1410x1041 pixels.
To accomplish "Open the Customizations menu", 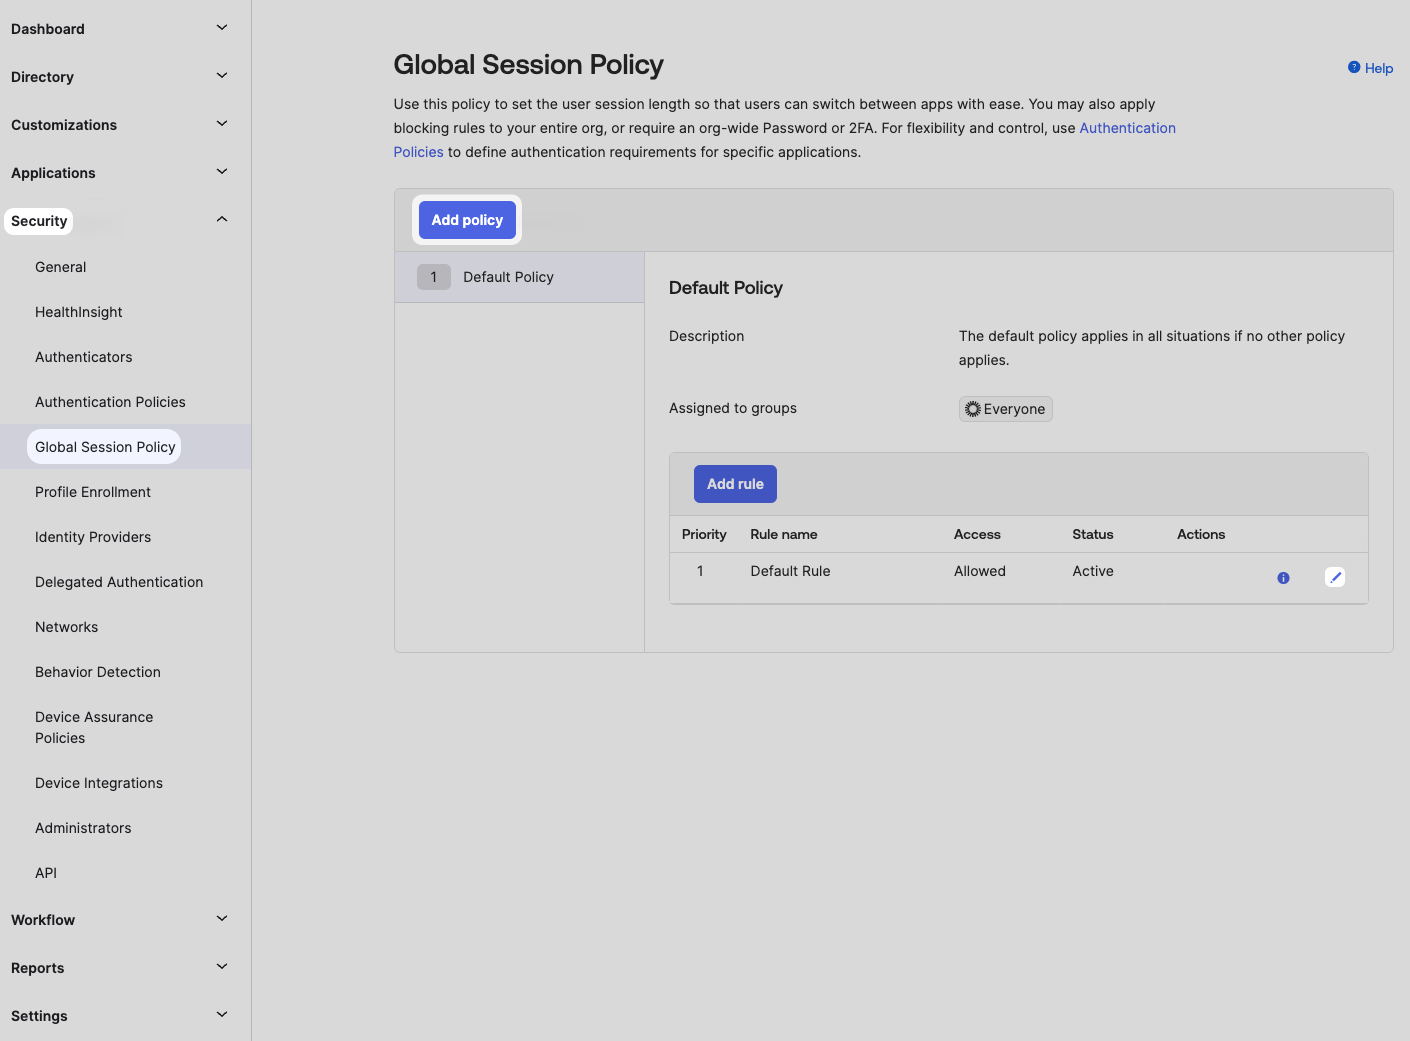I will point(64,125).
